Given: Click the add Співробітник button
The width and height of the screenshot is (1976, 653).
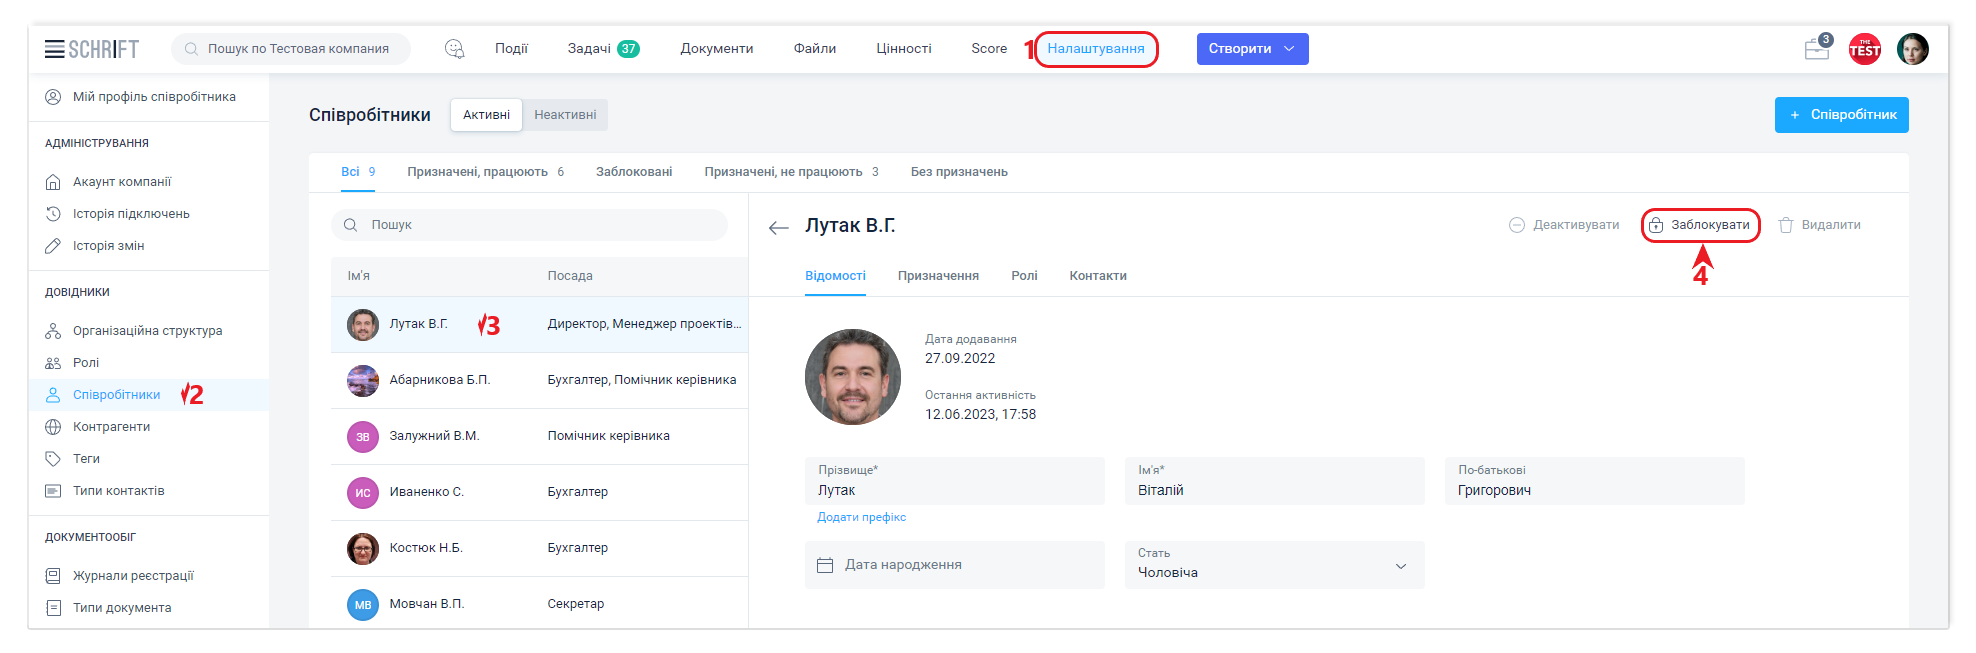Looking at the screenshot, I should coord(1841,115).
